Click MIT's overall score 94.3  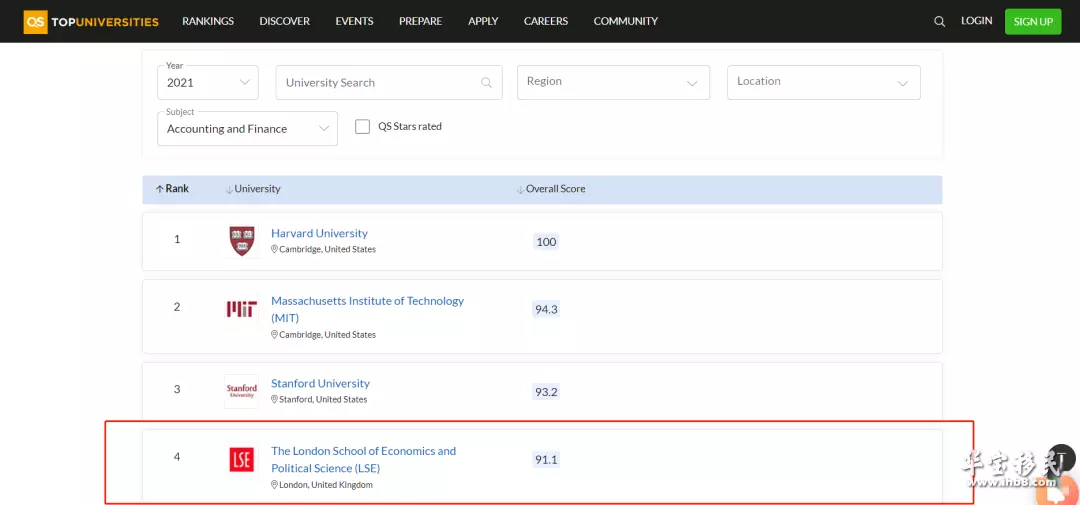(546, 310)
